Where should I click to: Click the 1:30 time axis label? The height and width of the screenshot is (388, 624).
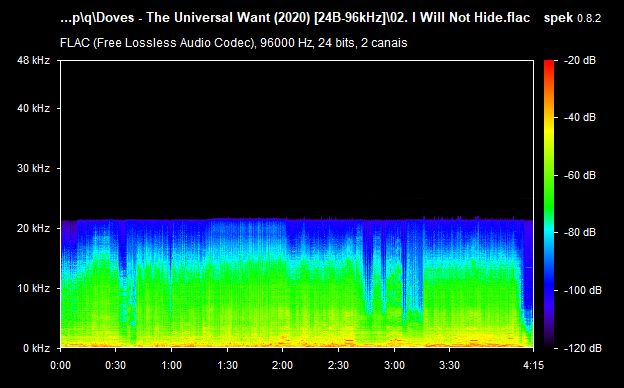227,365
